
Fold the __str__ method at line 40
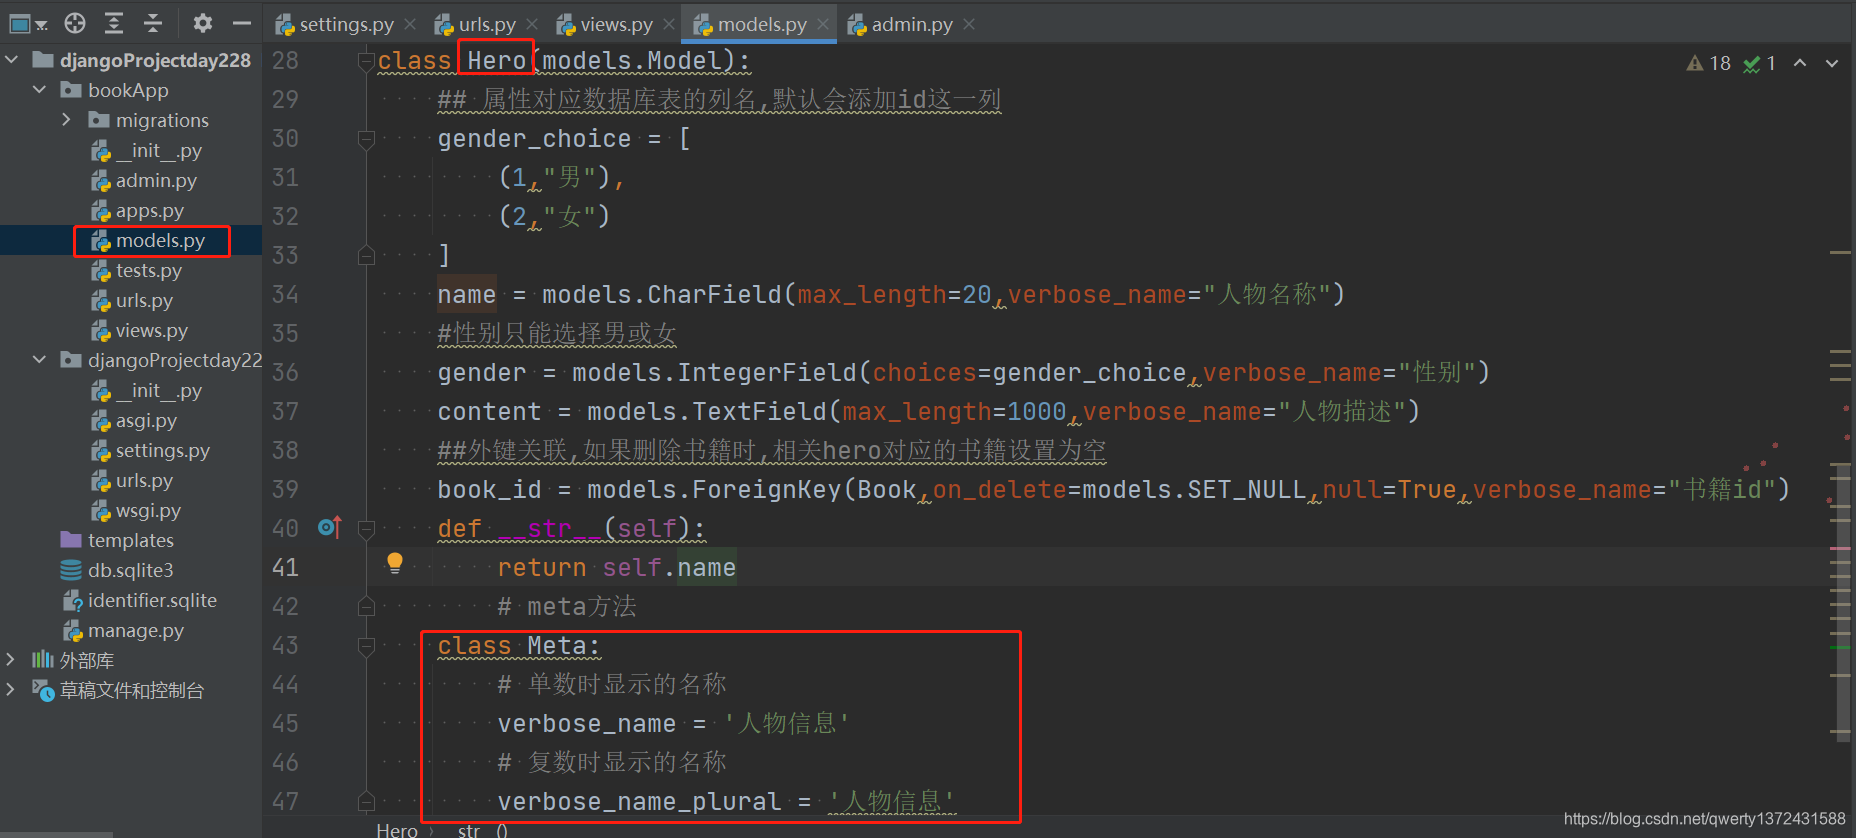(x=366, y=528)
